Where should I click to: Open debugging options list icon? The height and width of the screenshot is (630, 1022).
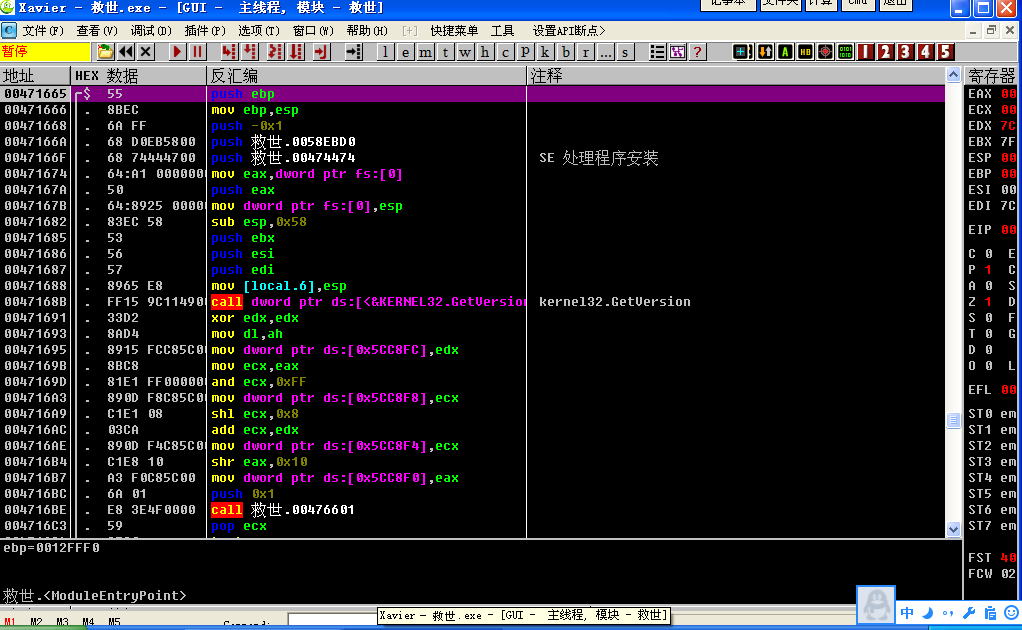658,52
